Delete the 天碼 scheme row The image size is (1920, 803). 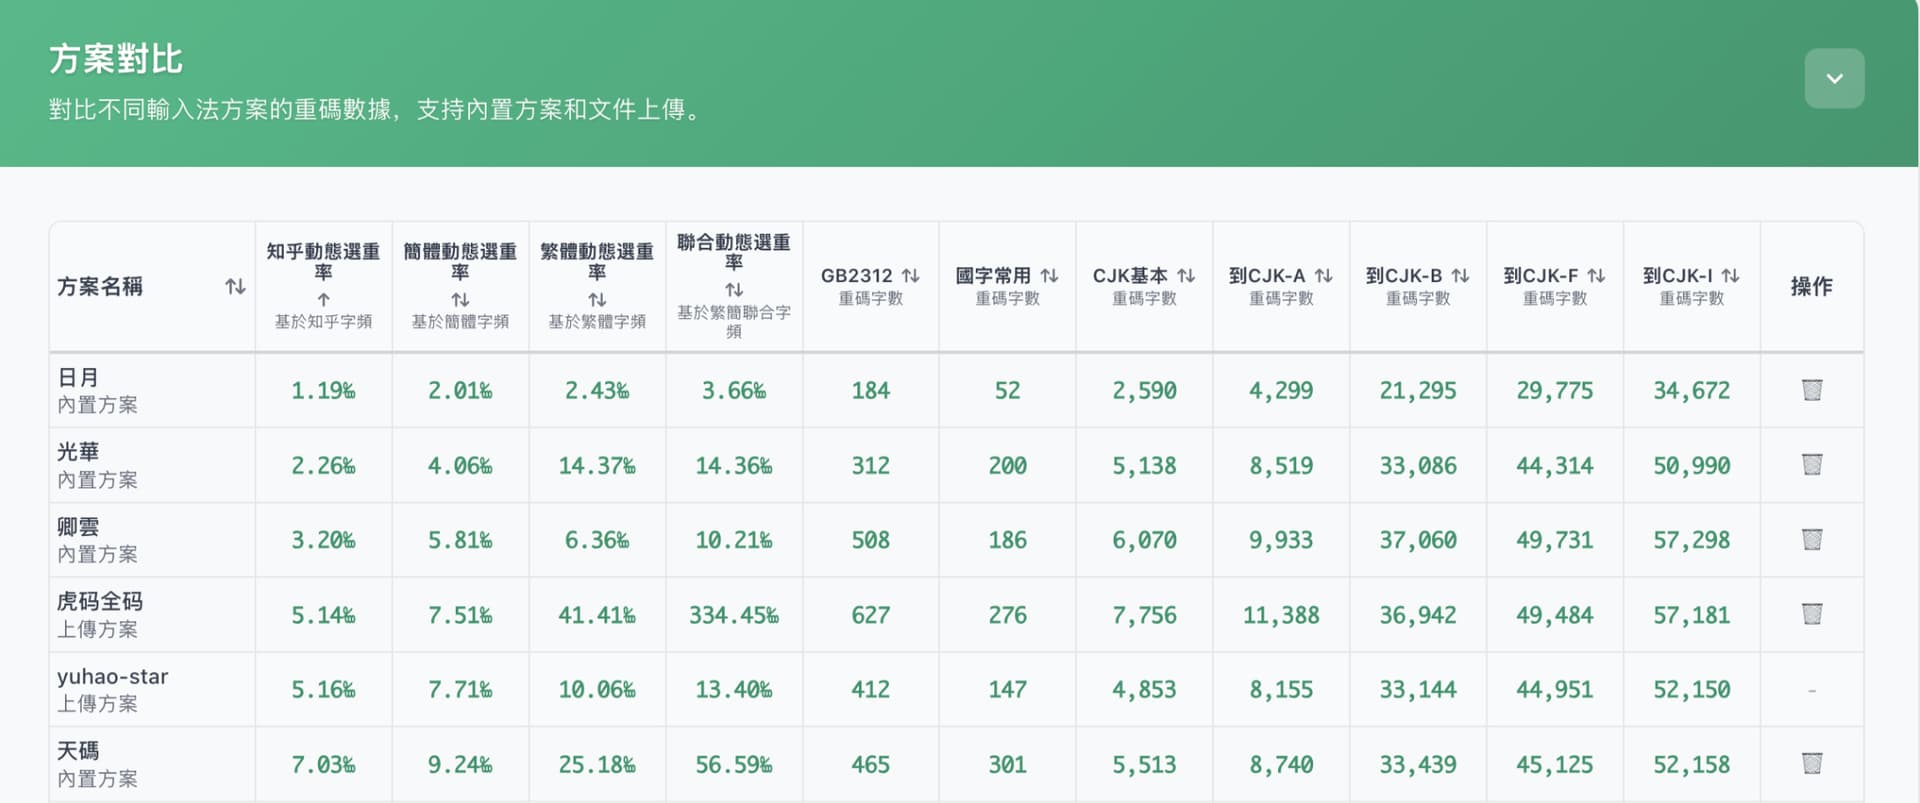(x=1811, y=764)
